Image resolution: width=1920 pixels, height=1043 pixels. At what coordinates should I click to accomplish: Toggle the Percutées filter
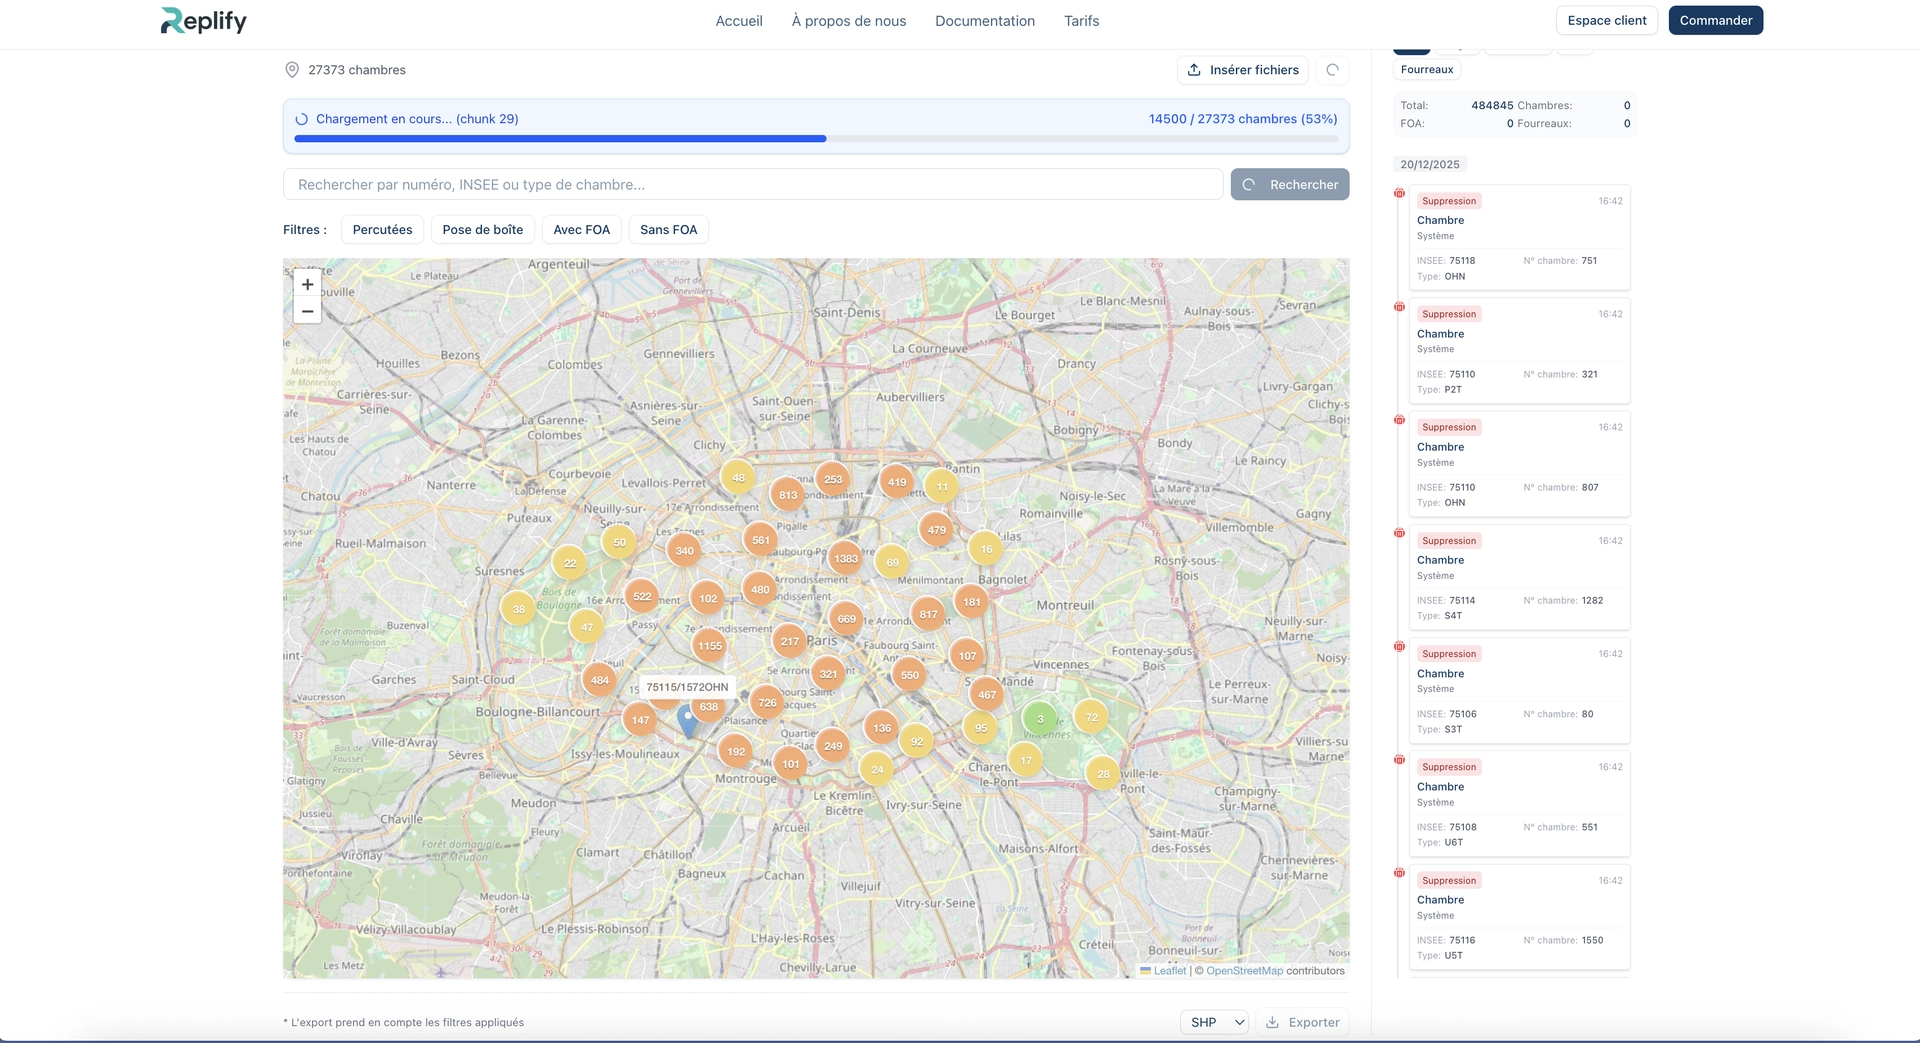pos(382,230)
